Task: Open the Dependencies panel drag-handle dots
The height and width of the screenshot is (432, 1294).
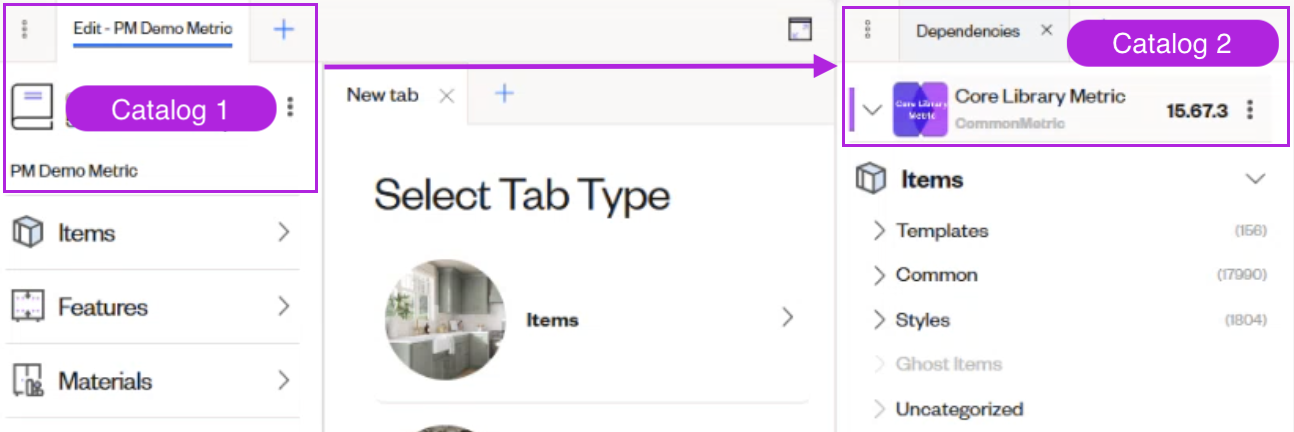Action: pos(867,30)
